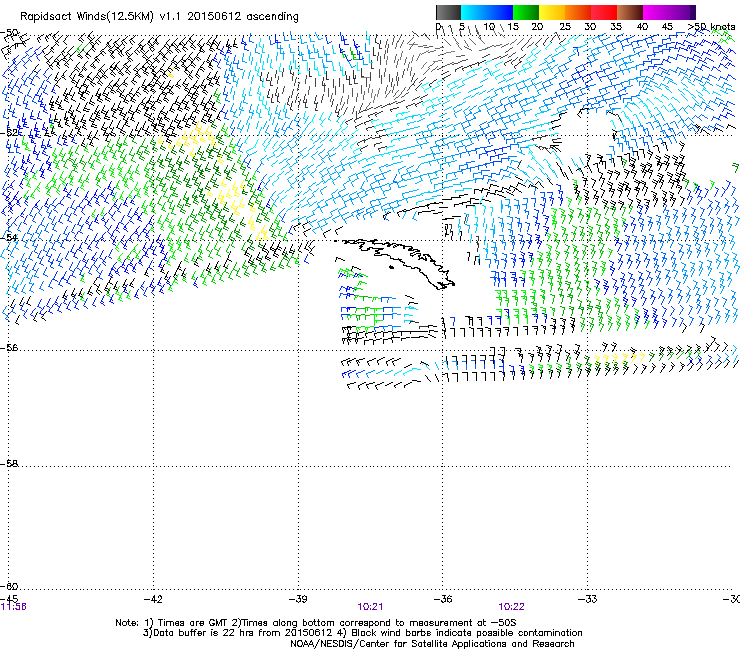This screenshot has width=740, height=650.
Task: Click the -39 longitude axis label
Action: coord(298,599)
